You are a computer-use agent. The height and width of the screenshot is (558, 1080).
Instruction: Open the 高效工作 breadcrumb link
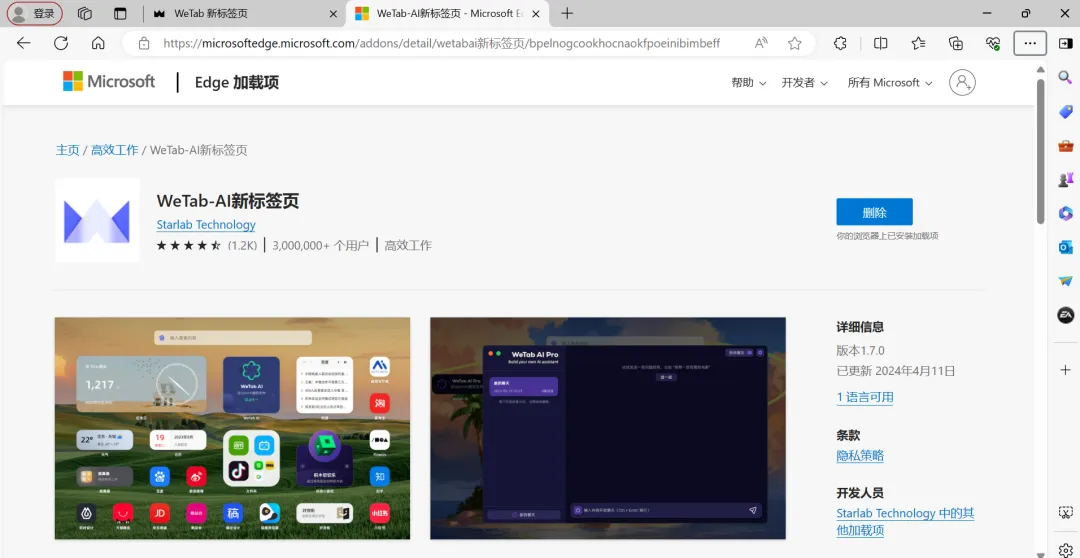(x=114, y=150)
